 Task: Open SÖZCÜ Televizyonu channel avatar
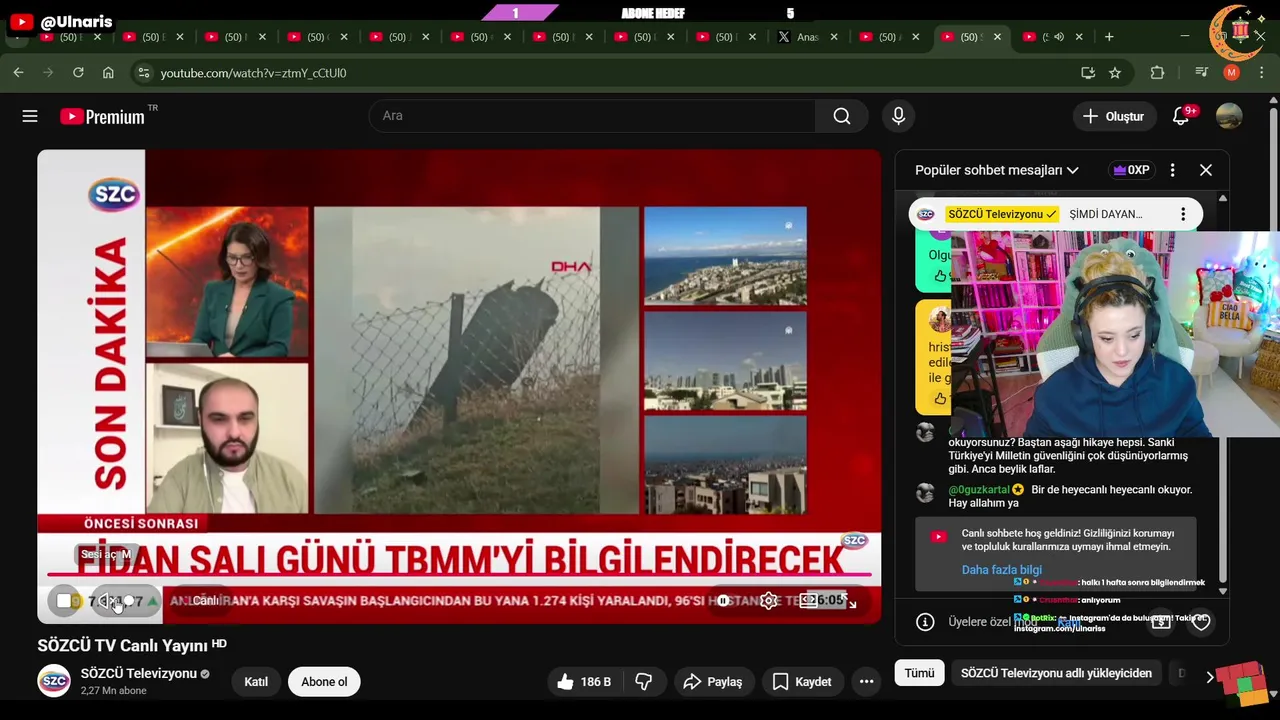point(54,682)
